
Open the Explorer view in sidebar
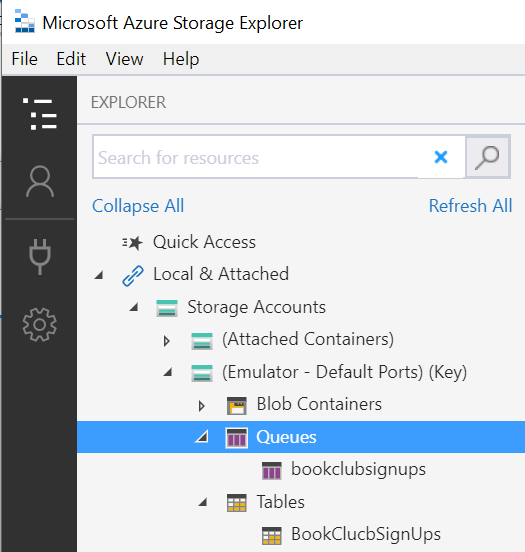[39, 114]
